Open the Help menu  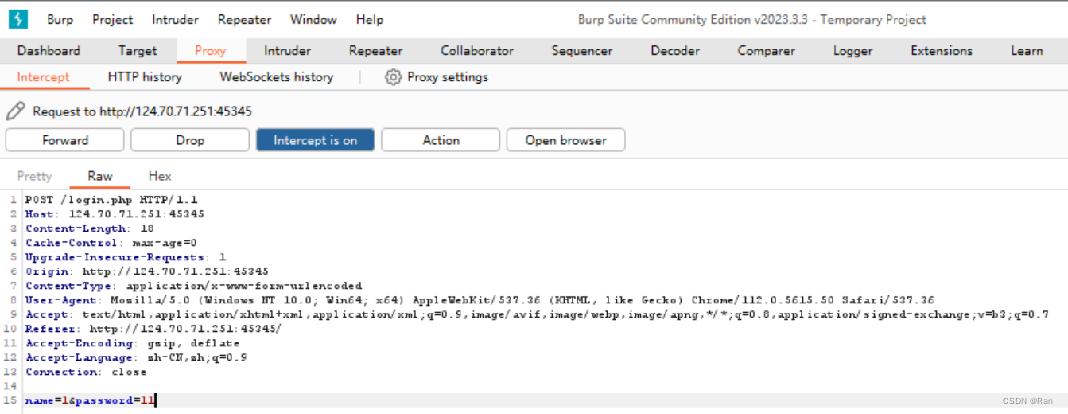tap(370, 20)
